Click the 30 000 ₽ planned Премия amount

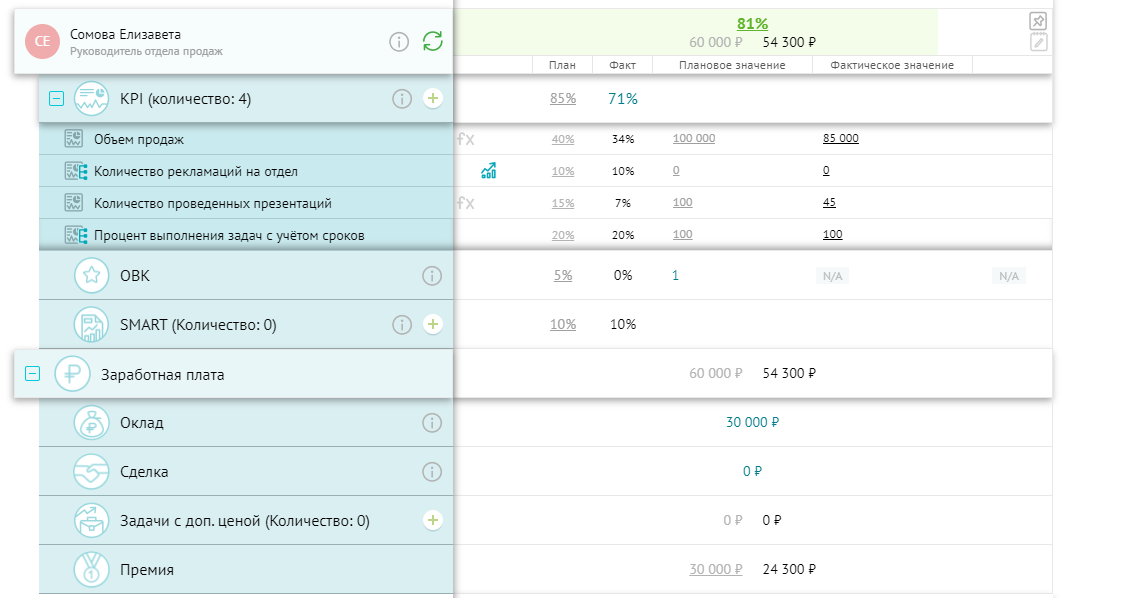click(716, 570)
